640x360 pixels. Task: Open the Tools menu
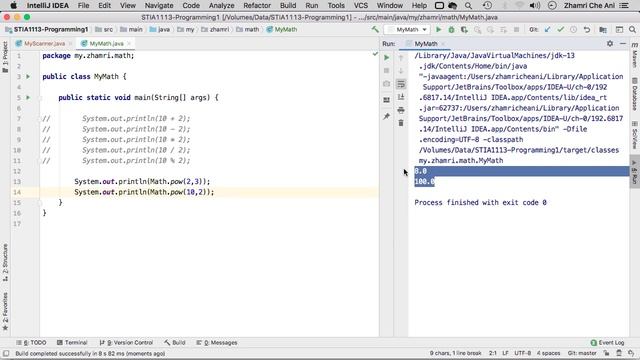coord(336,5)
